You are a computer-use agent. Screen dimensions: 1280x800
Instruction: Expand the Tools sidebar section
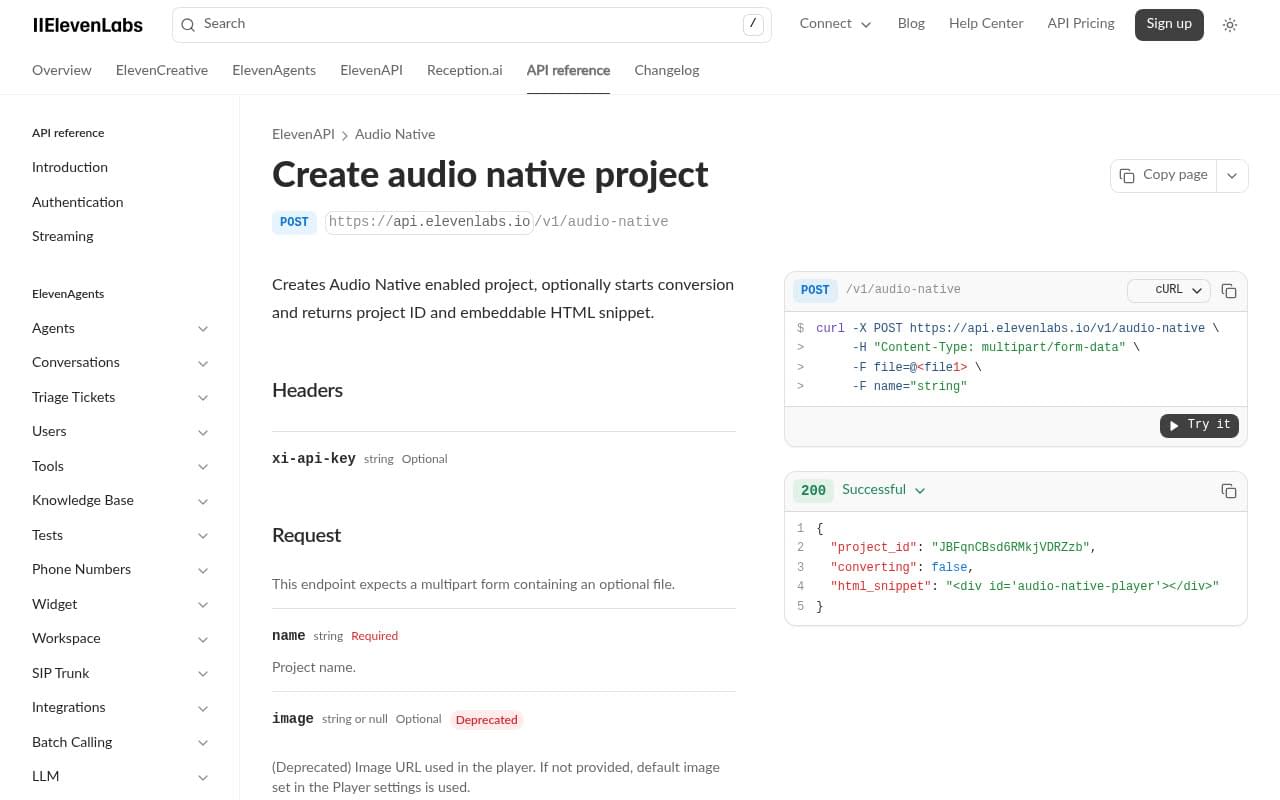[121, 467]
